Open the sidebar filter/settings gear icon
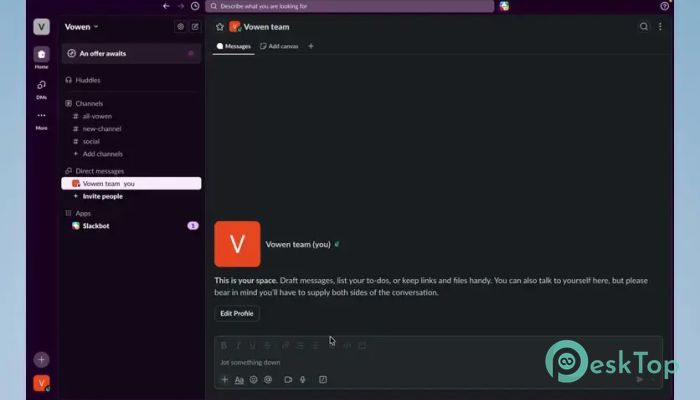The height and width of the screenshot is (400, 700). tap(180, 27)
